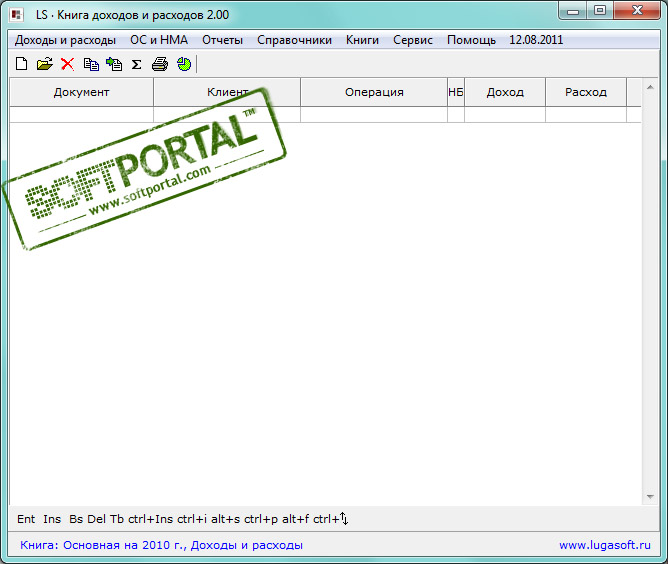
Task: Click the empty Операция cell in first row
Action: click(x=374, y=115)
